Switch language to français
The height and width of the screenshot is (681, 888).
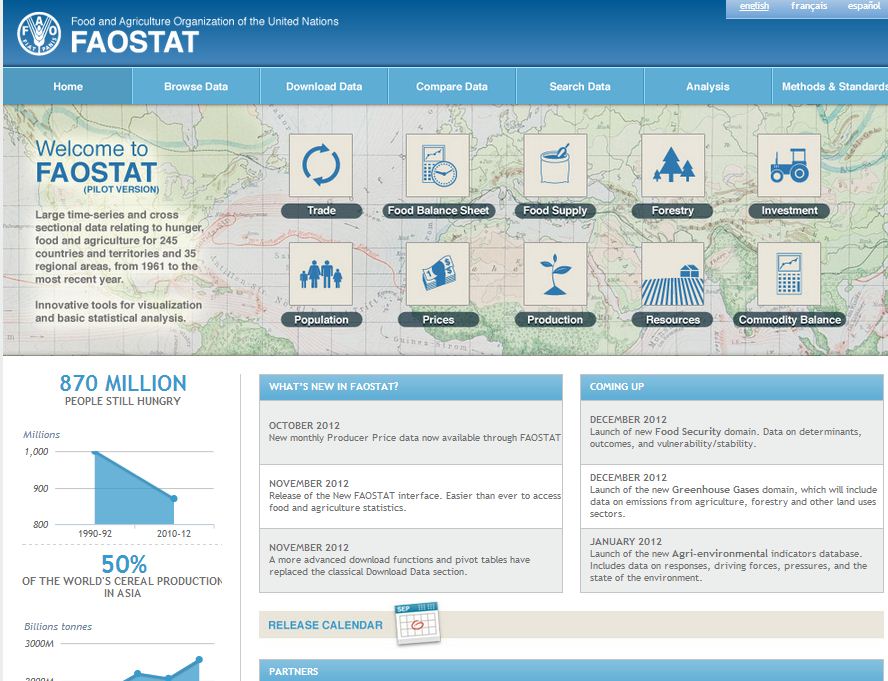tap(808, 6)
